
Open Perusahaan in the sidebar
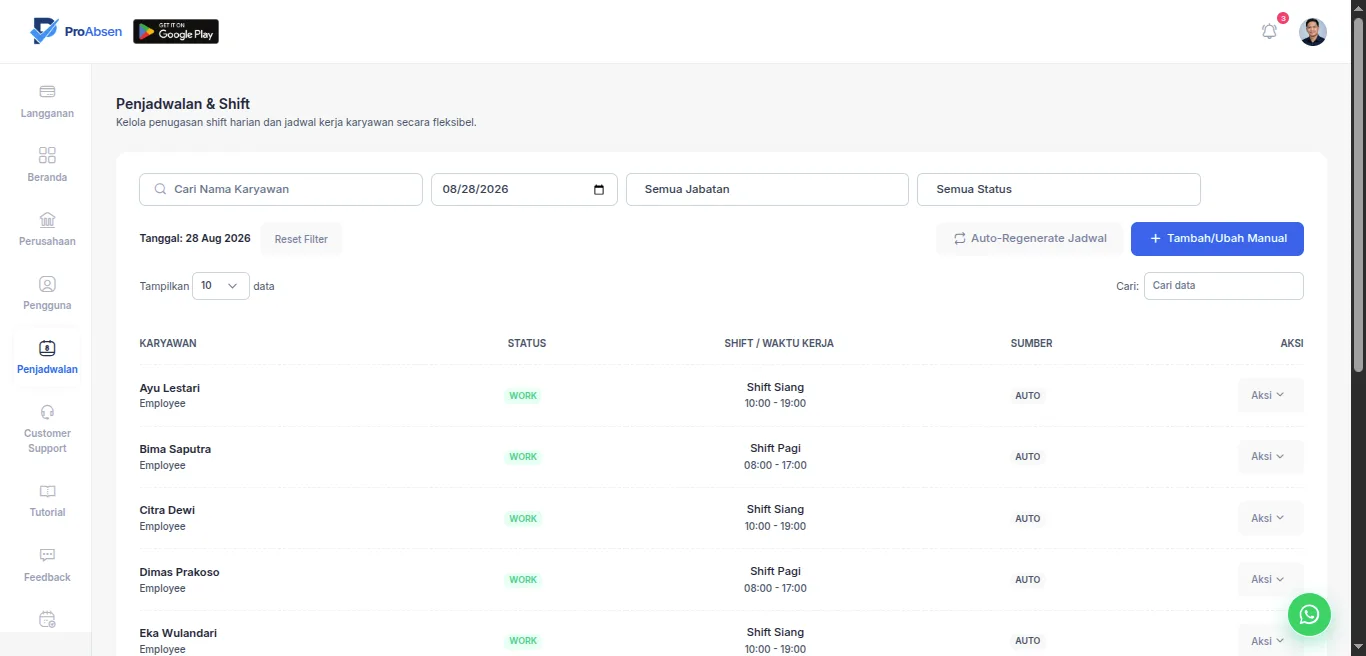(47, 230)
